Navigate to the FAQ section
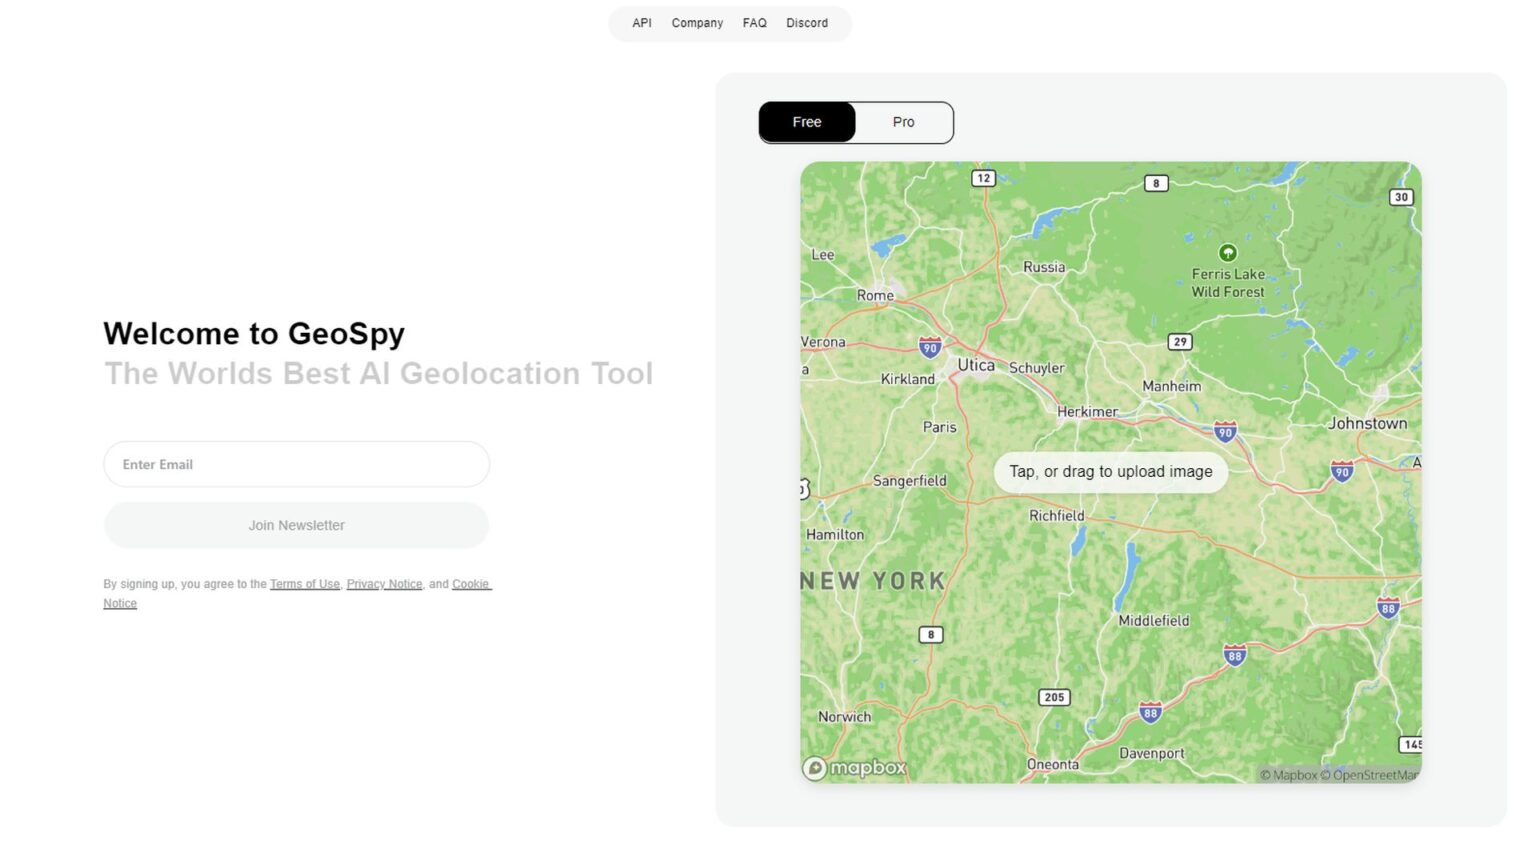The height and width of the screenshot is (857, 1536). [754, 22]
